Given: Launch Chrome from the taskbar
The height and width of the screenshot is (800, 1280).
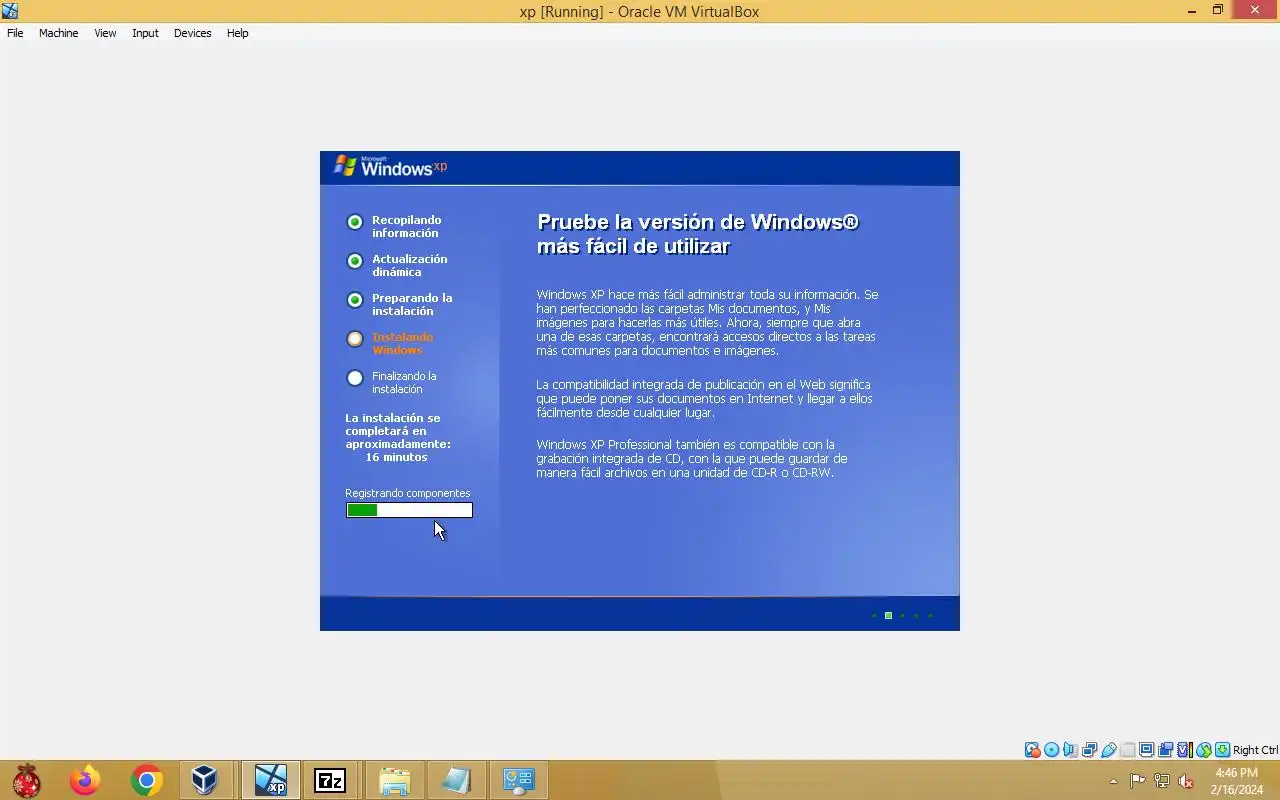Looking at the screenshot, I should click(147, 780).
